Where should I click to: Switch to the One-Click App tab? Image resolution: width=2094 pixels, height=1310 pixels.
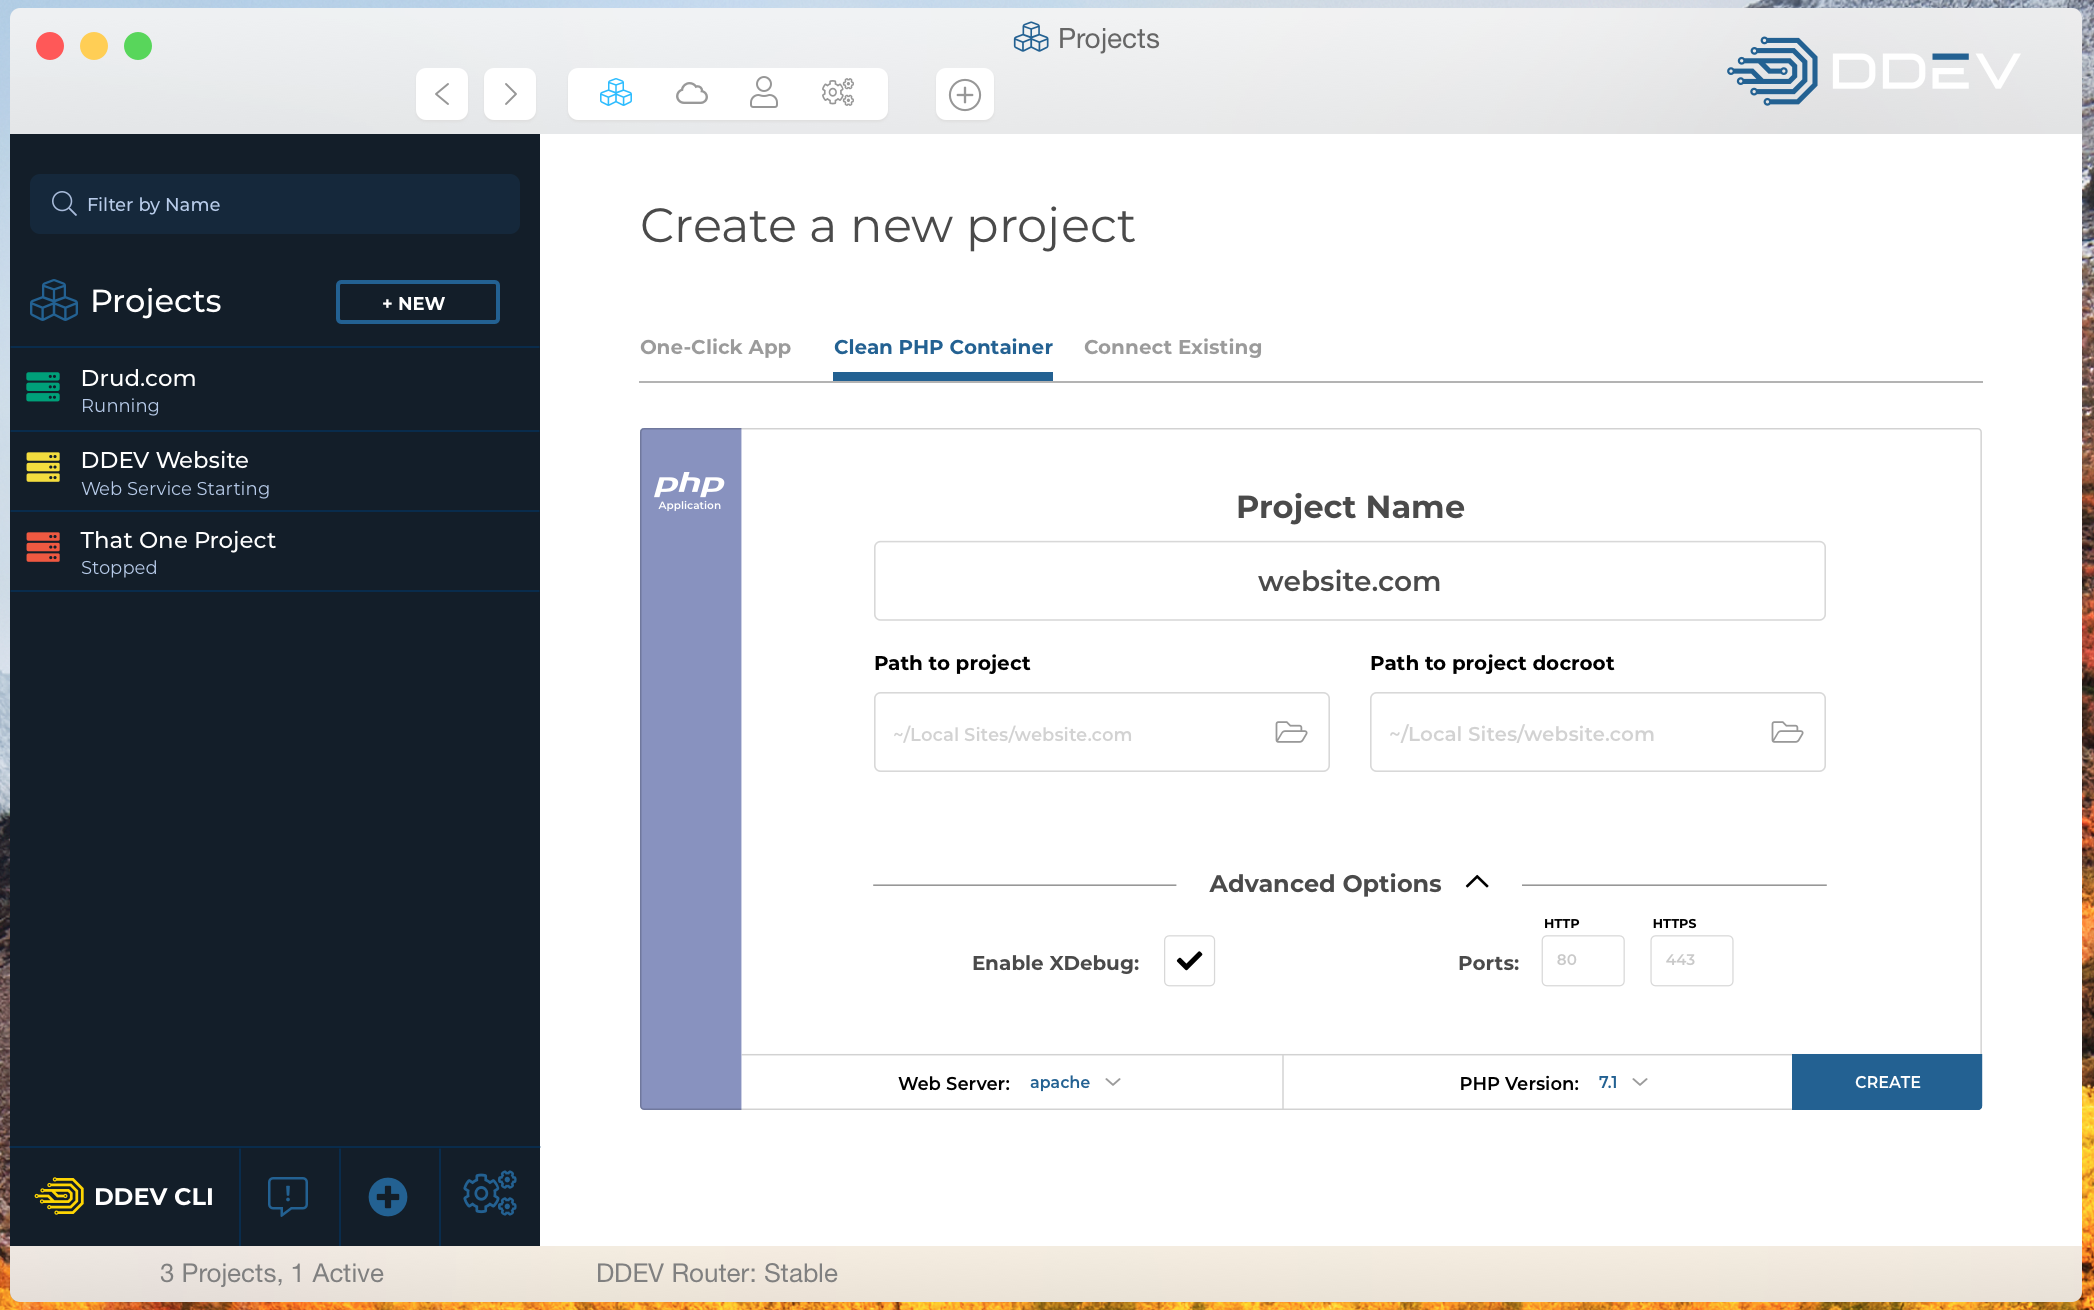(x=715, y=347)
